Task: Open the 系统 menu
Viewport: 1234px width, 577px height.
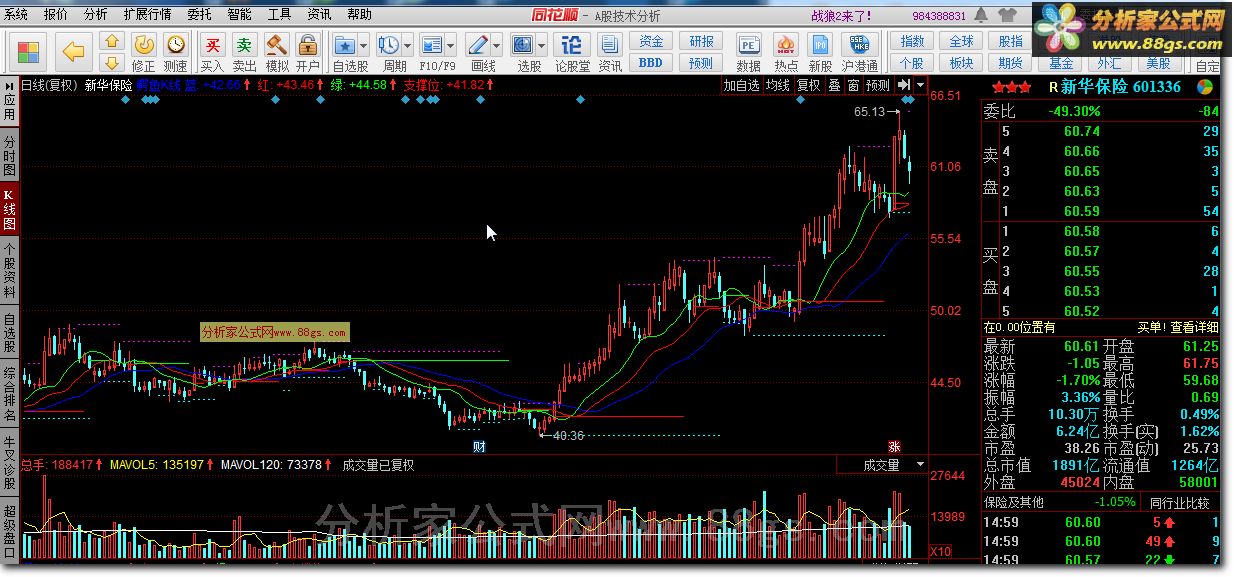Action: [16, 15]
